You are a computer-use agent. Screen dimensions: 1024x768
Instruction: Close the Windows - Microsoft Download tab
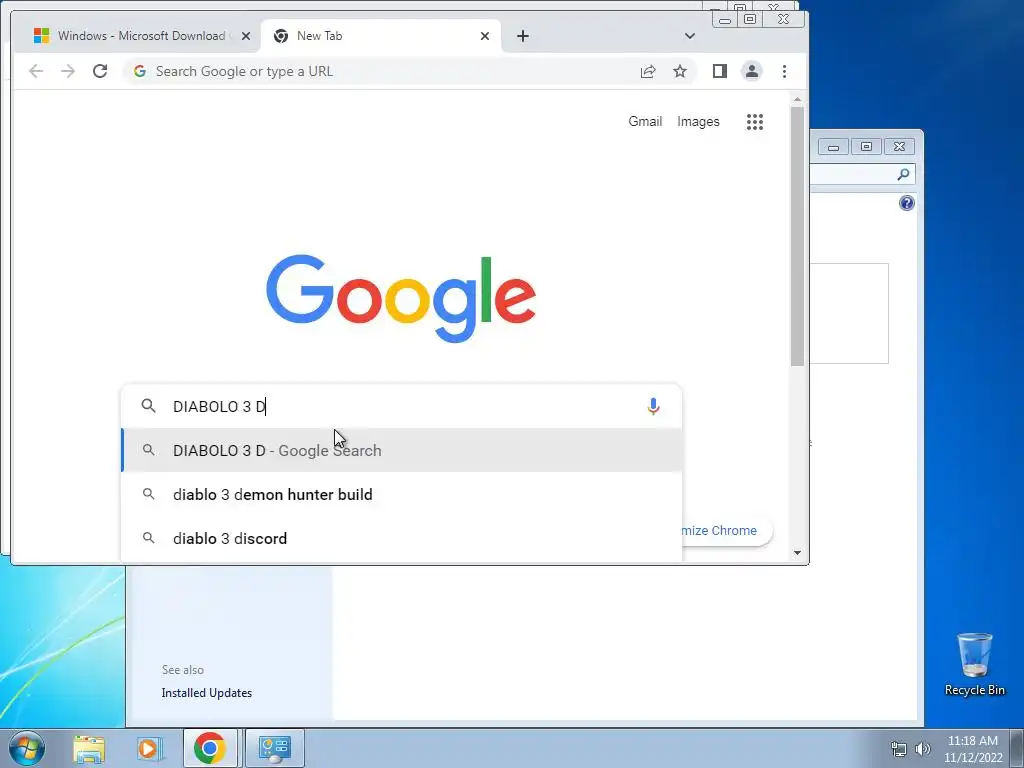[246, 36]
